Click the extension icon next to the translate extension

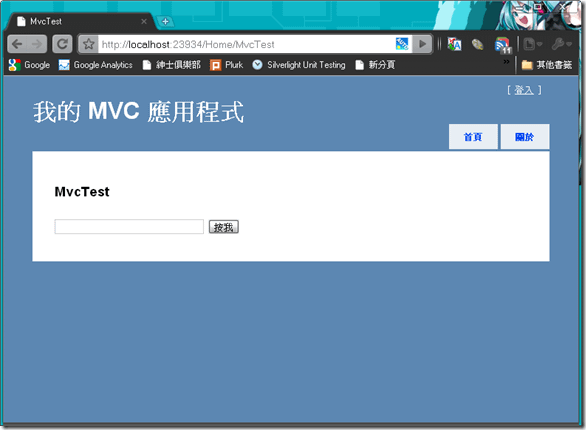[x=478, y=45]
